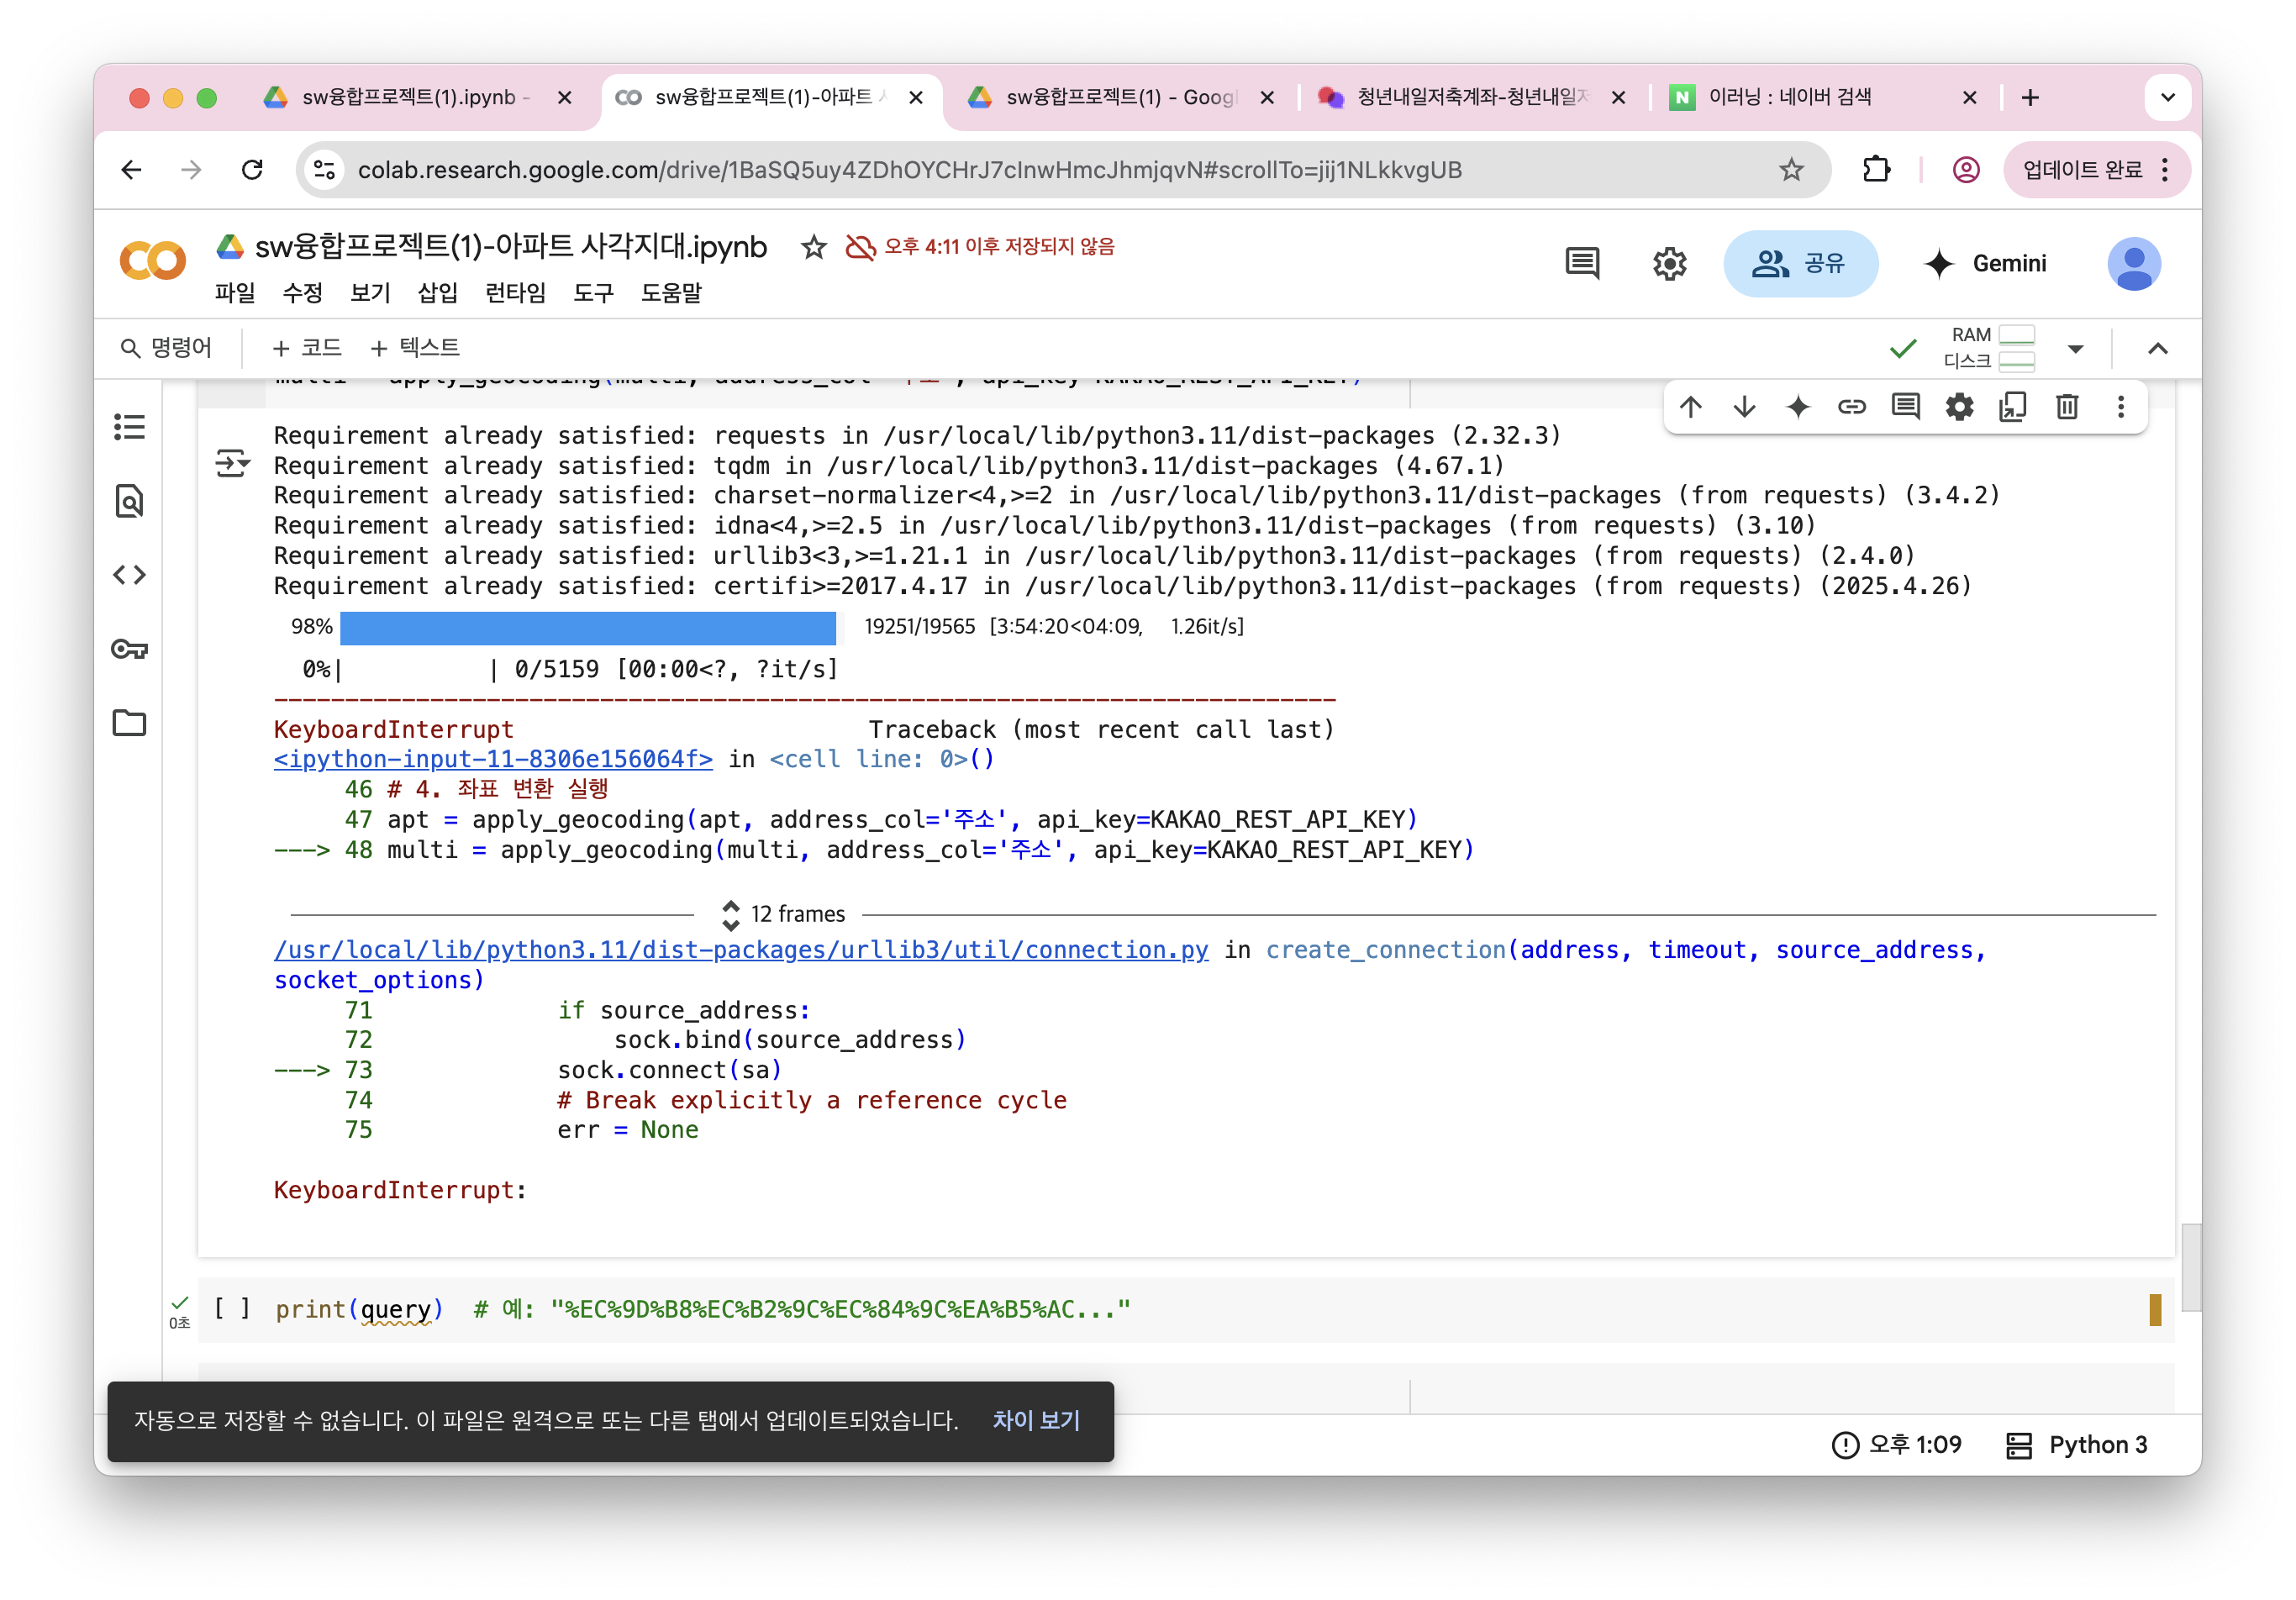Open the find and replace sidebar icon
This screenshot has width=2296, height=1600.
point(129,501)
